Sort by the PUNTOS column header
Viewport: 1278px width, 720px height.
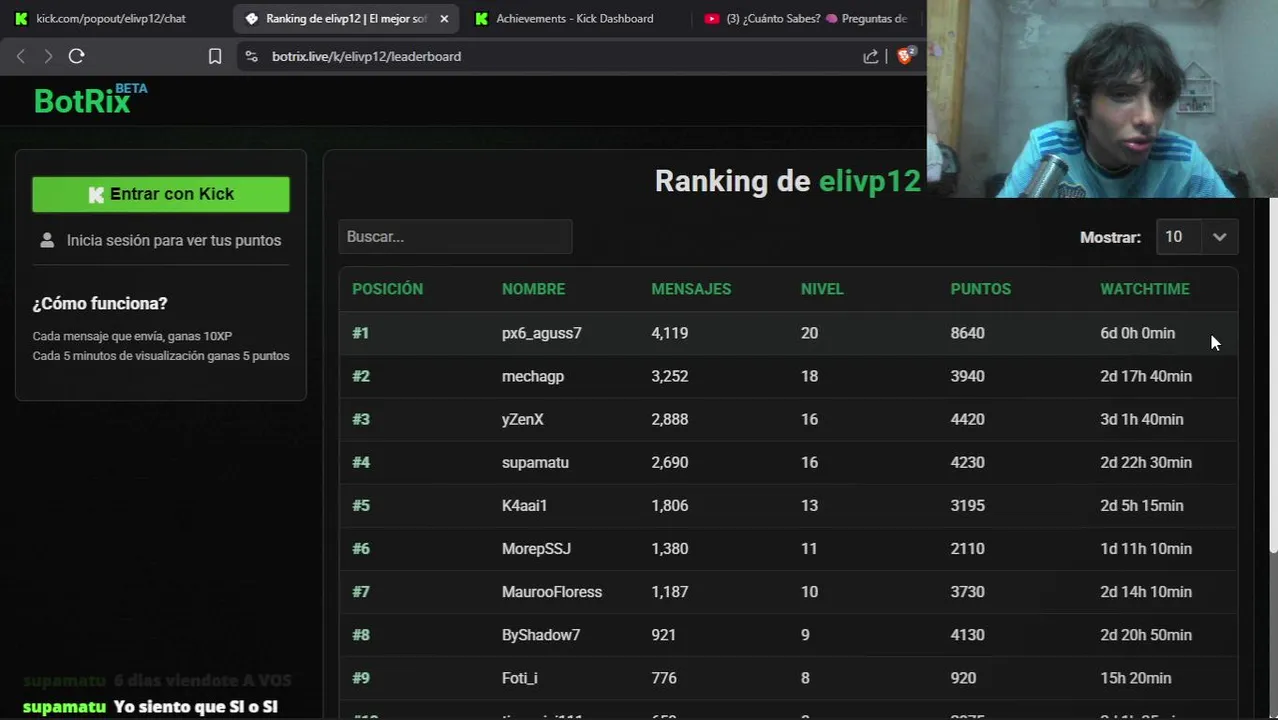coord(980,289)
